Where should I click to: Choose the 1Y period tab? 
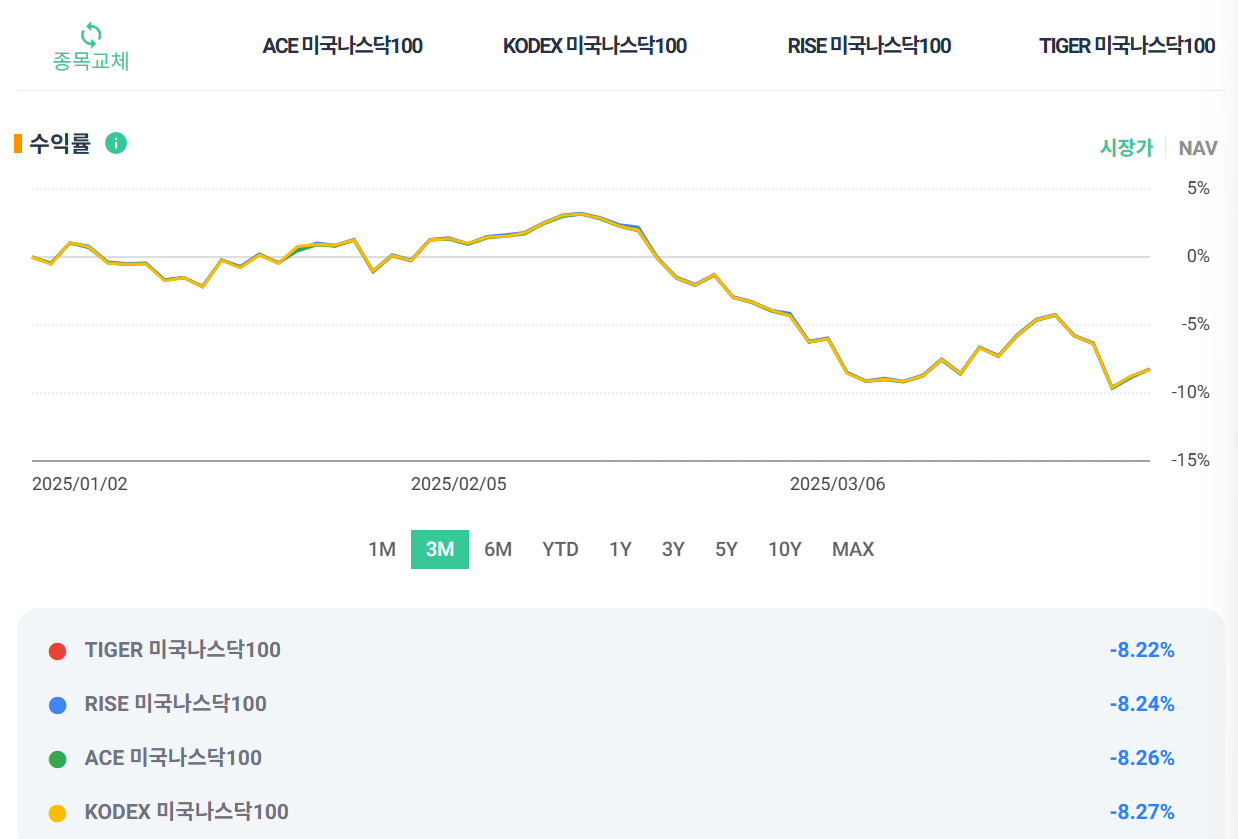tap(620, 549)
